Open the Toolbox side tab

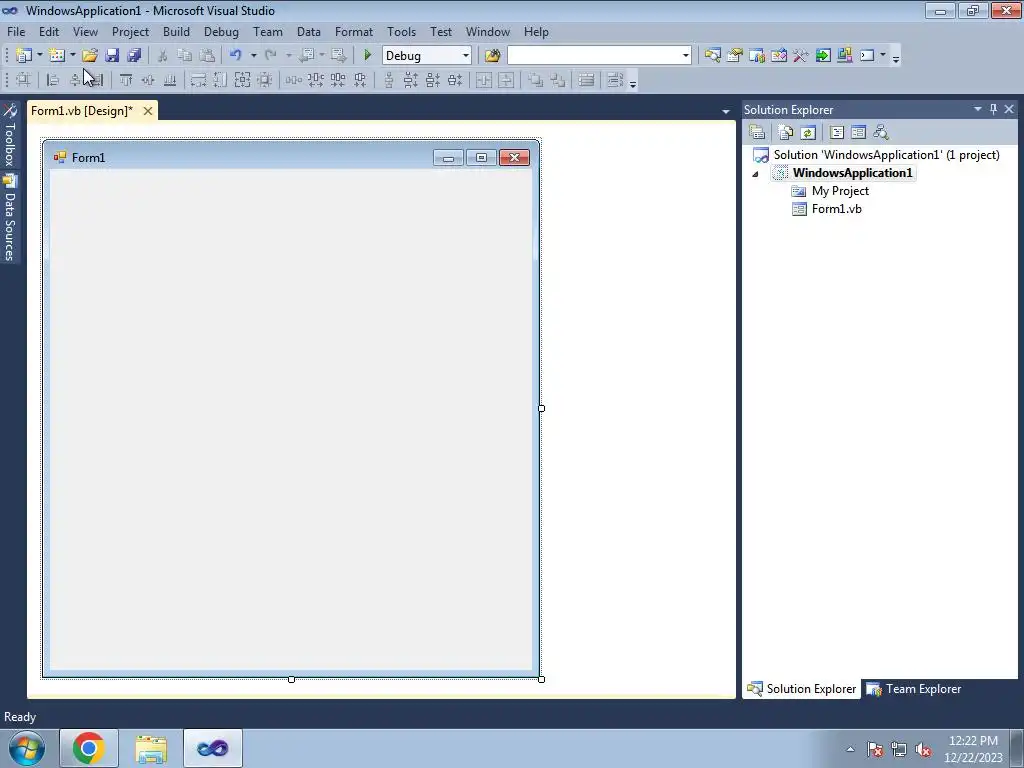[10, 135]
